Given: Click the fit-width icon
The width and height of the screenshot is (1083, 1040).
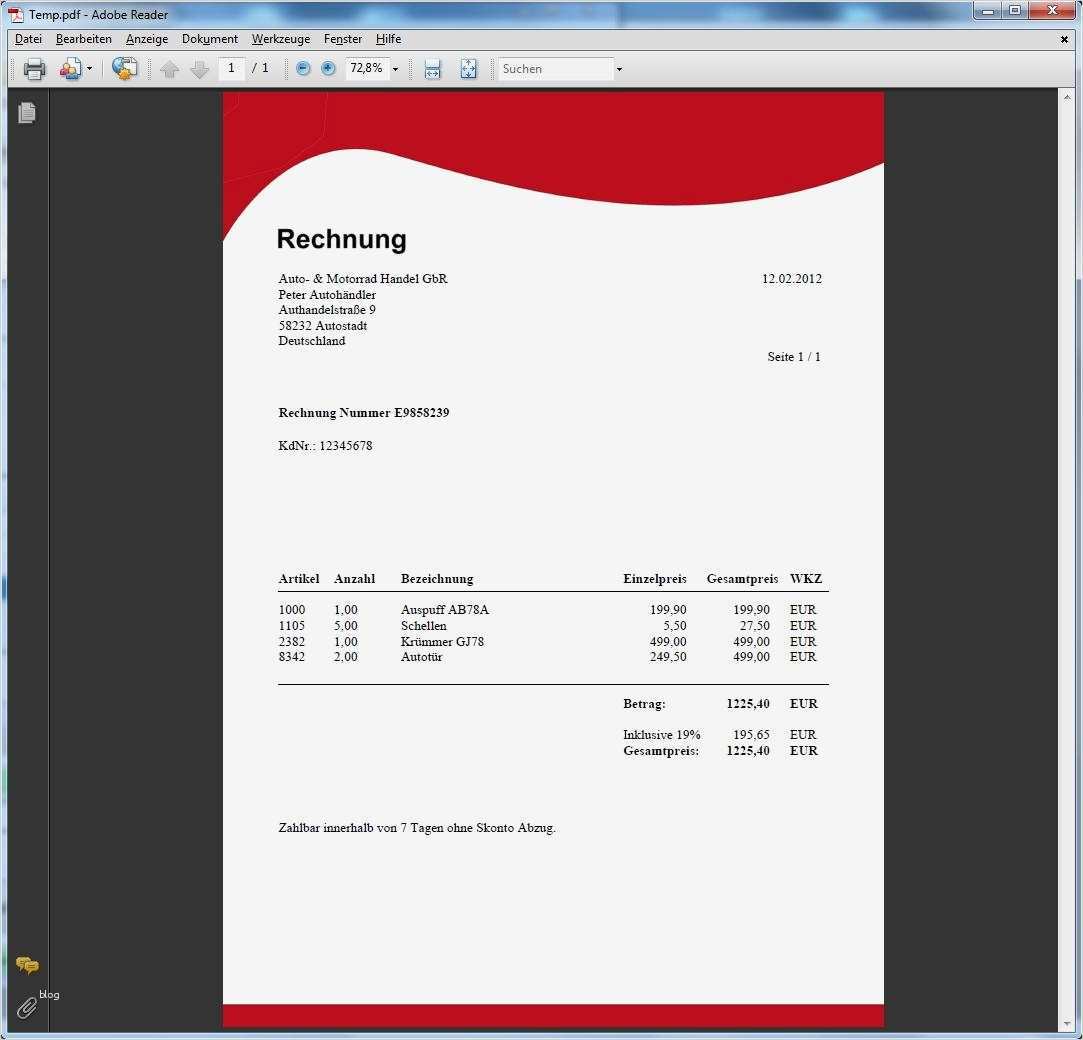Looking at the screenshot, I should pos(433,68).
